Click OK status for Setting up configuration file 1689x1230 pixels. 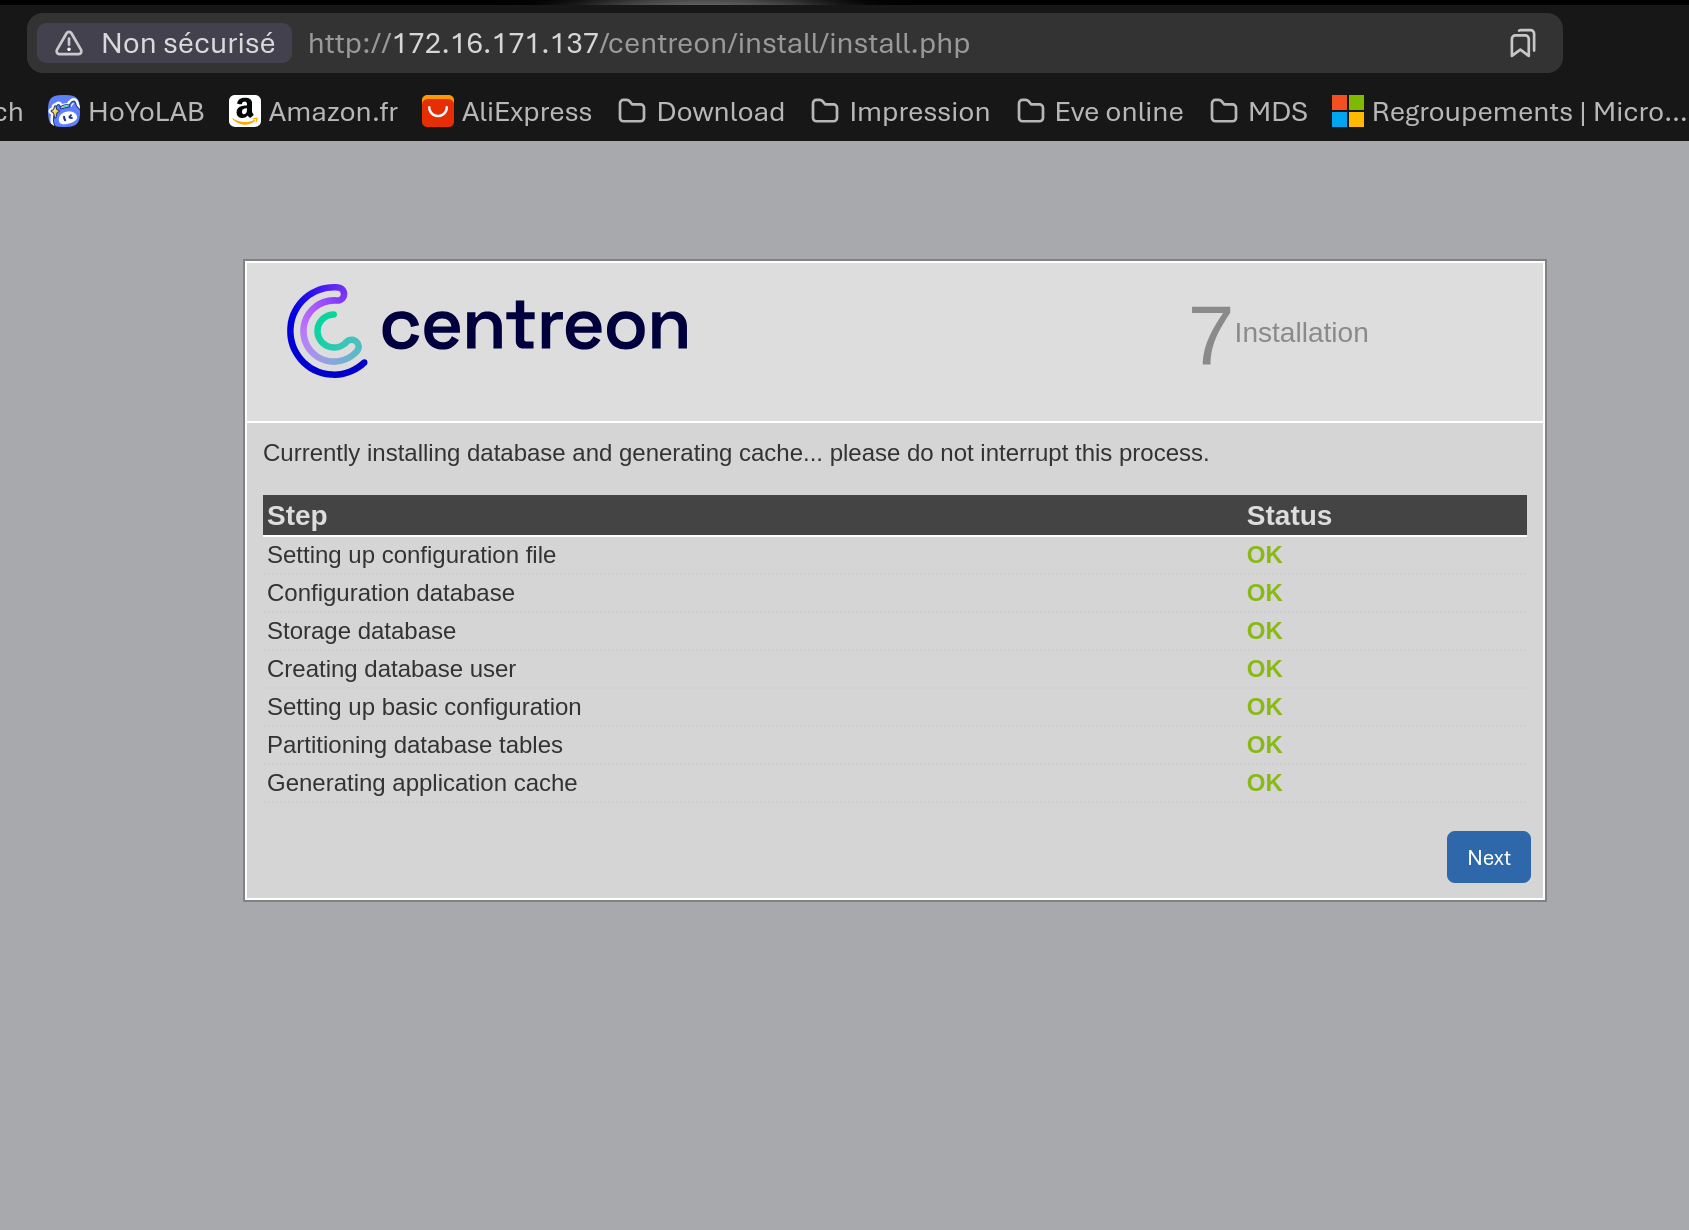1264,555
